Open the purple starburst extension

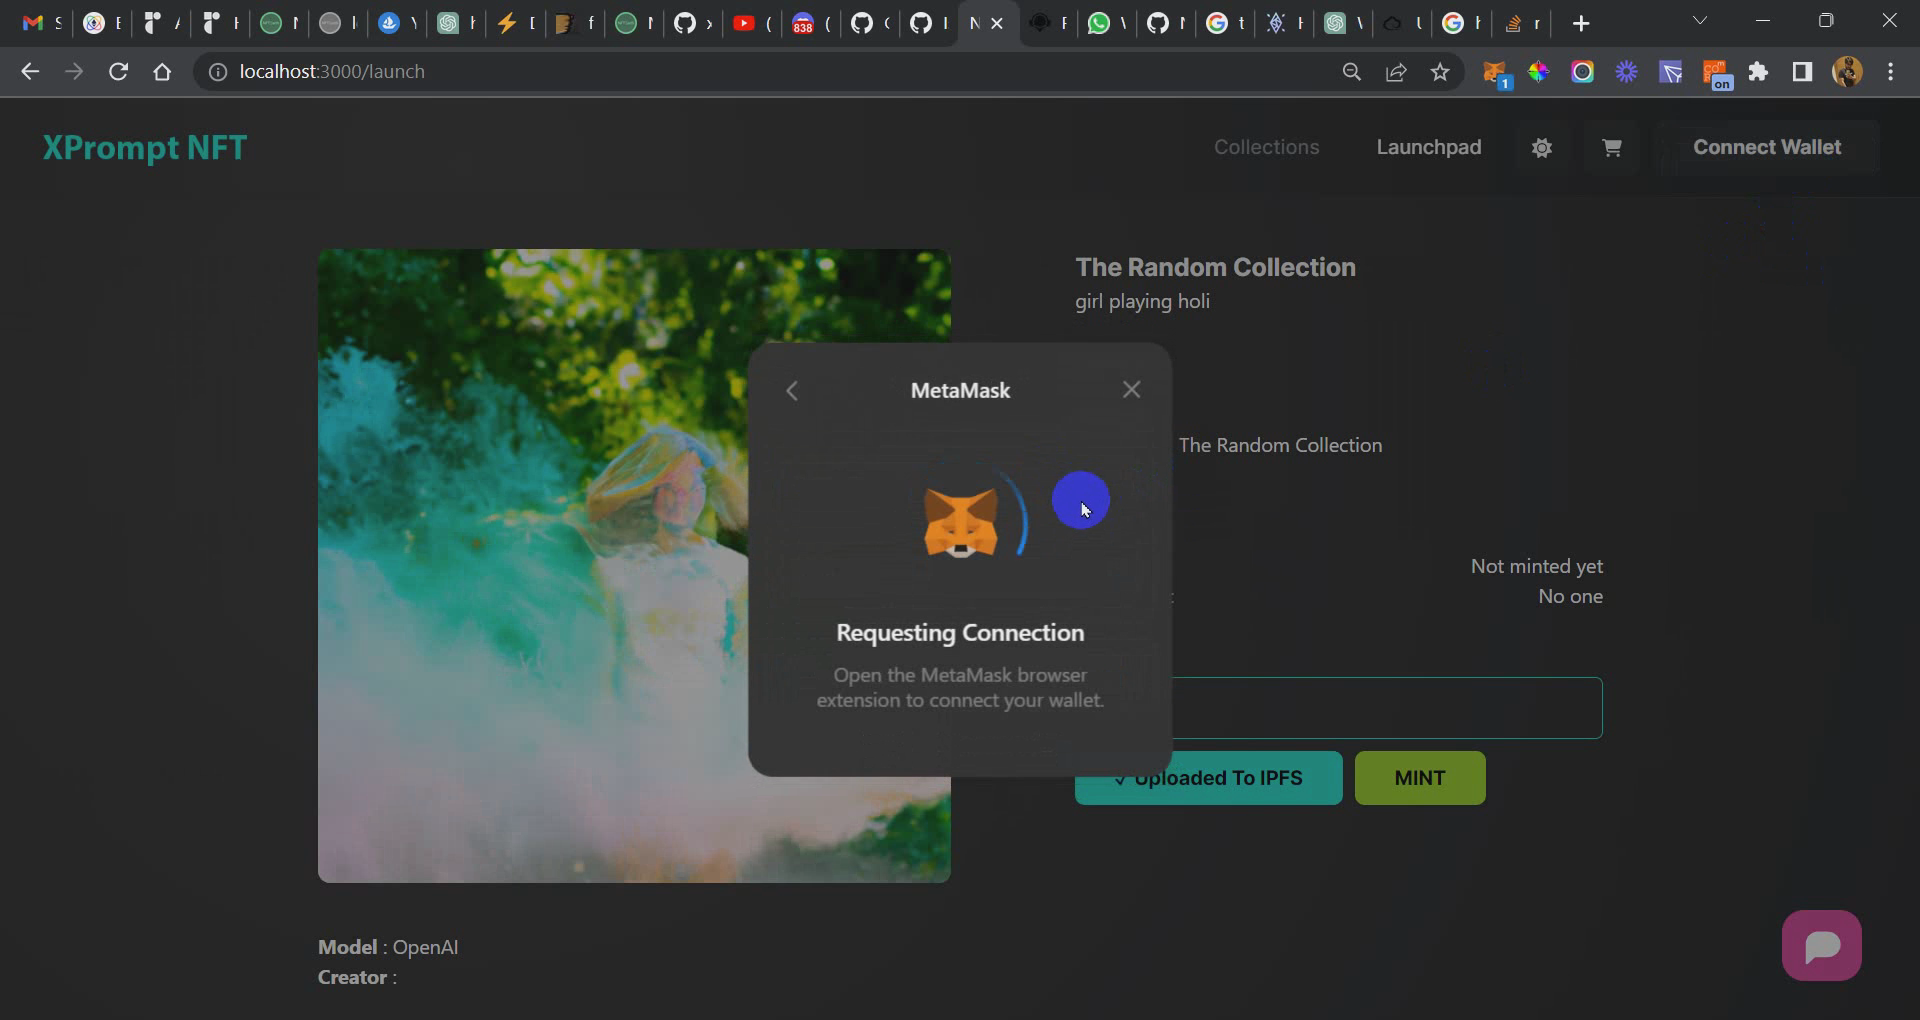click(x=1627, y=72)
